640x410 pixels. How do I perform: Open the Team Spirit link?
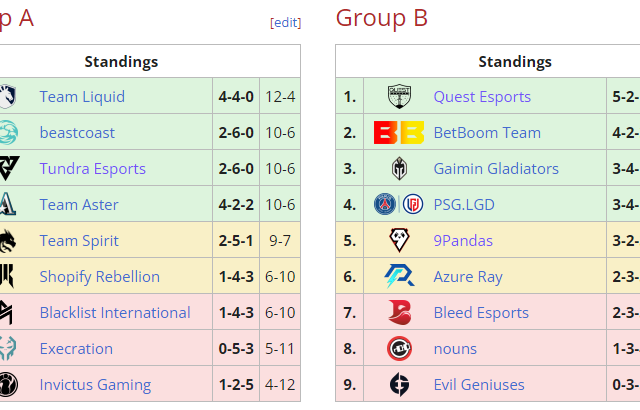click(x=79, y=241)
